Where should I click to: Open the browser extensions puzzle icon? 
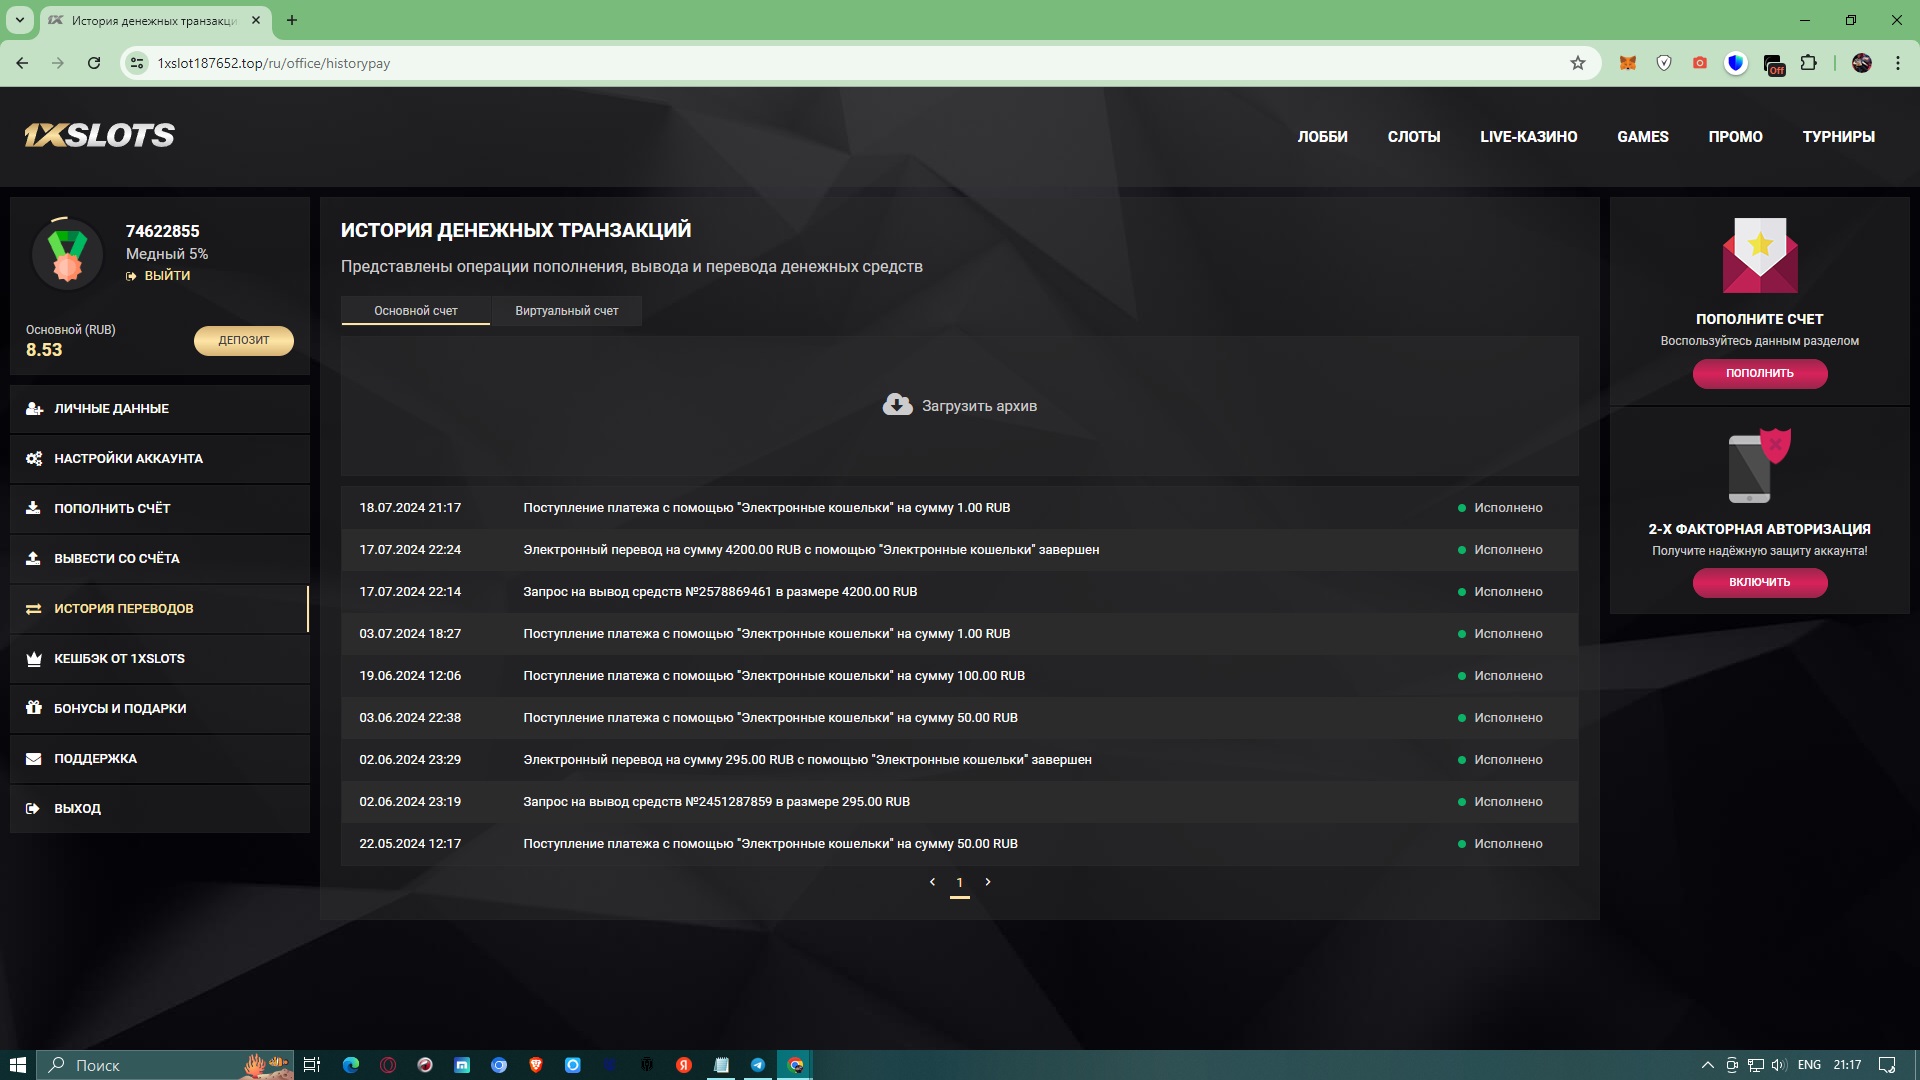point(1809,63)
